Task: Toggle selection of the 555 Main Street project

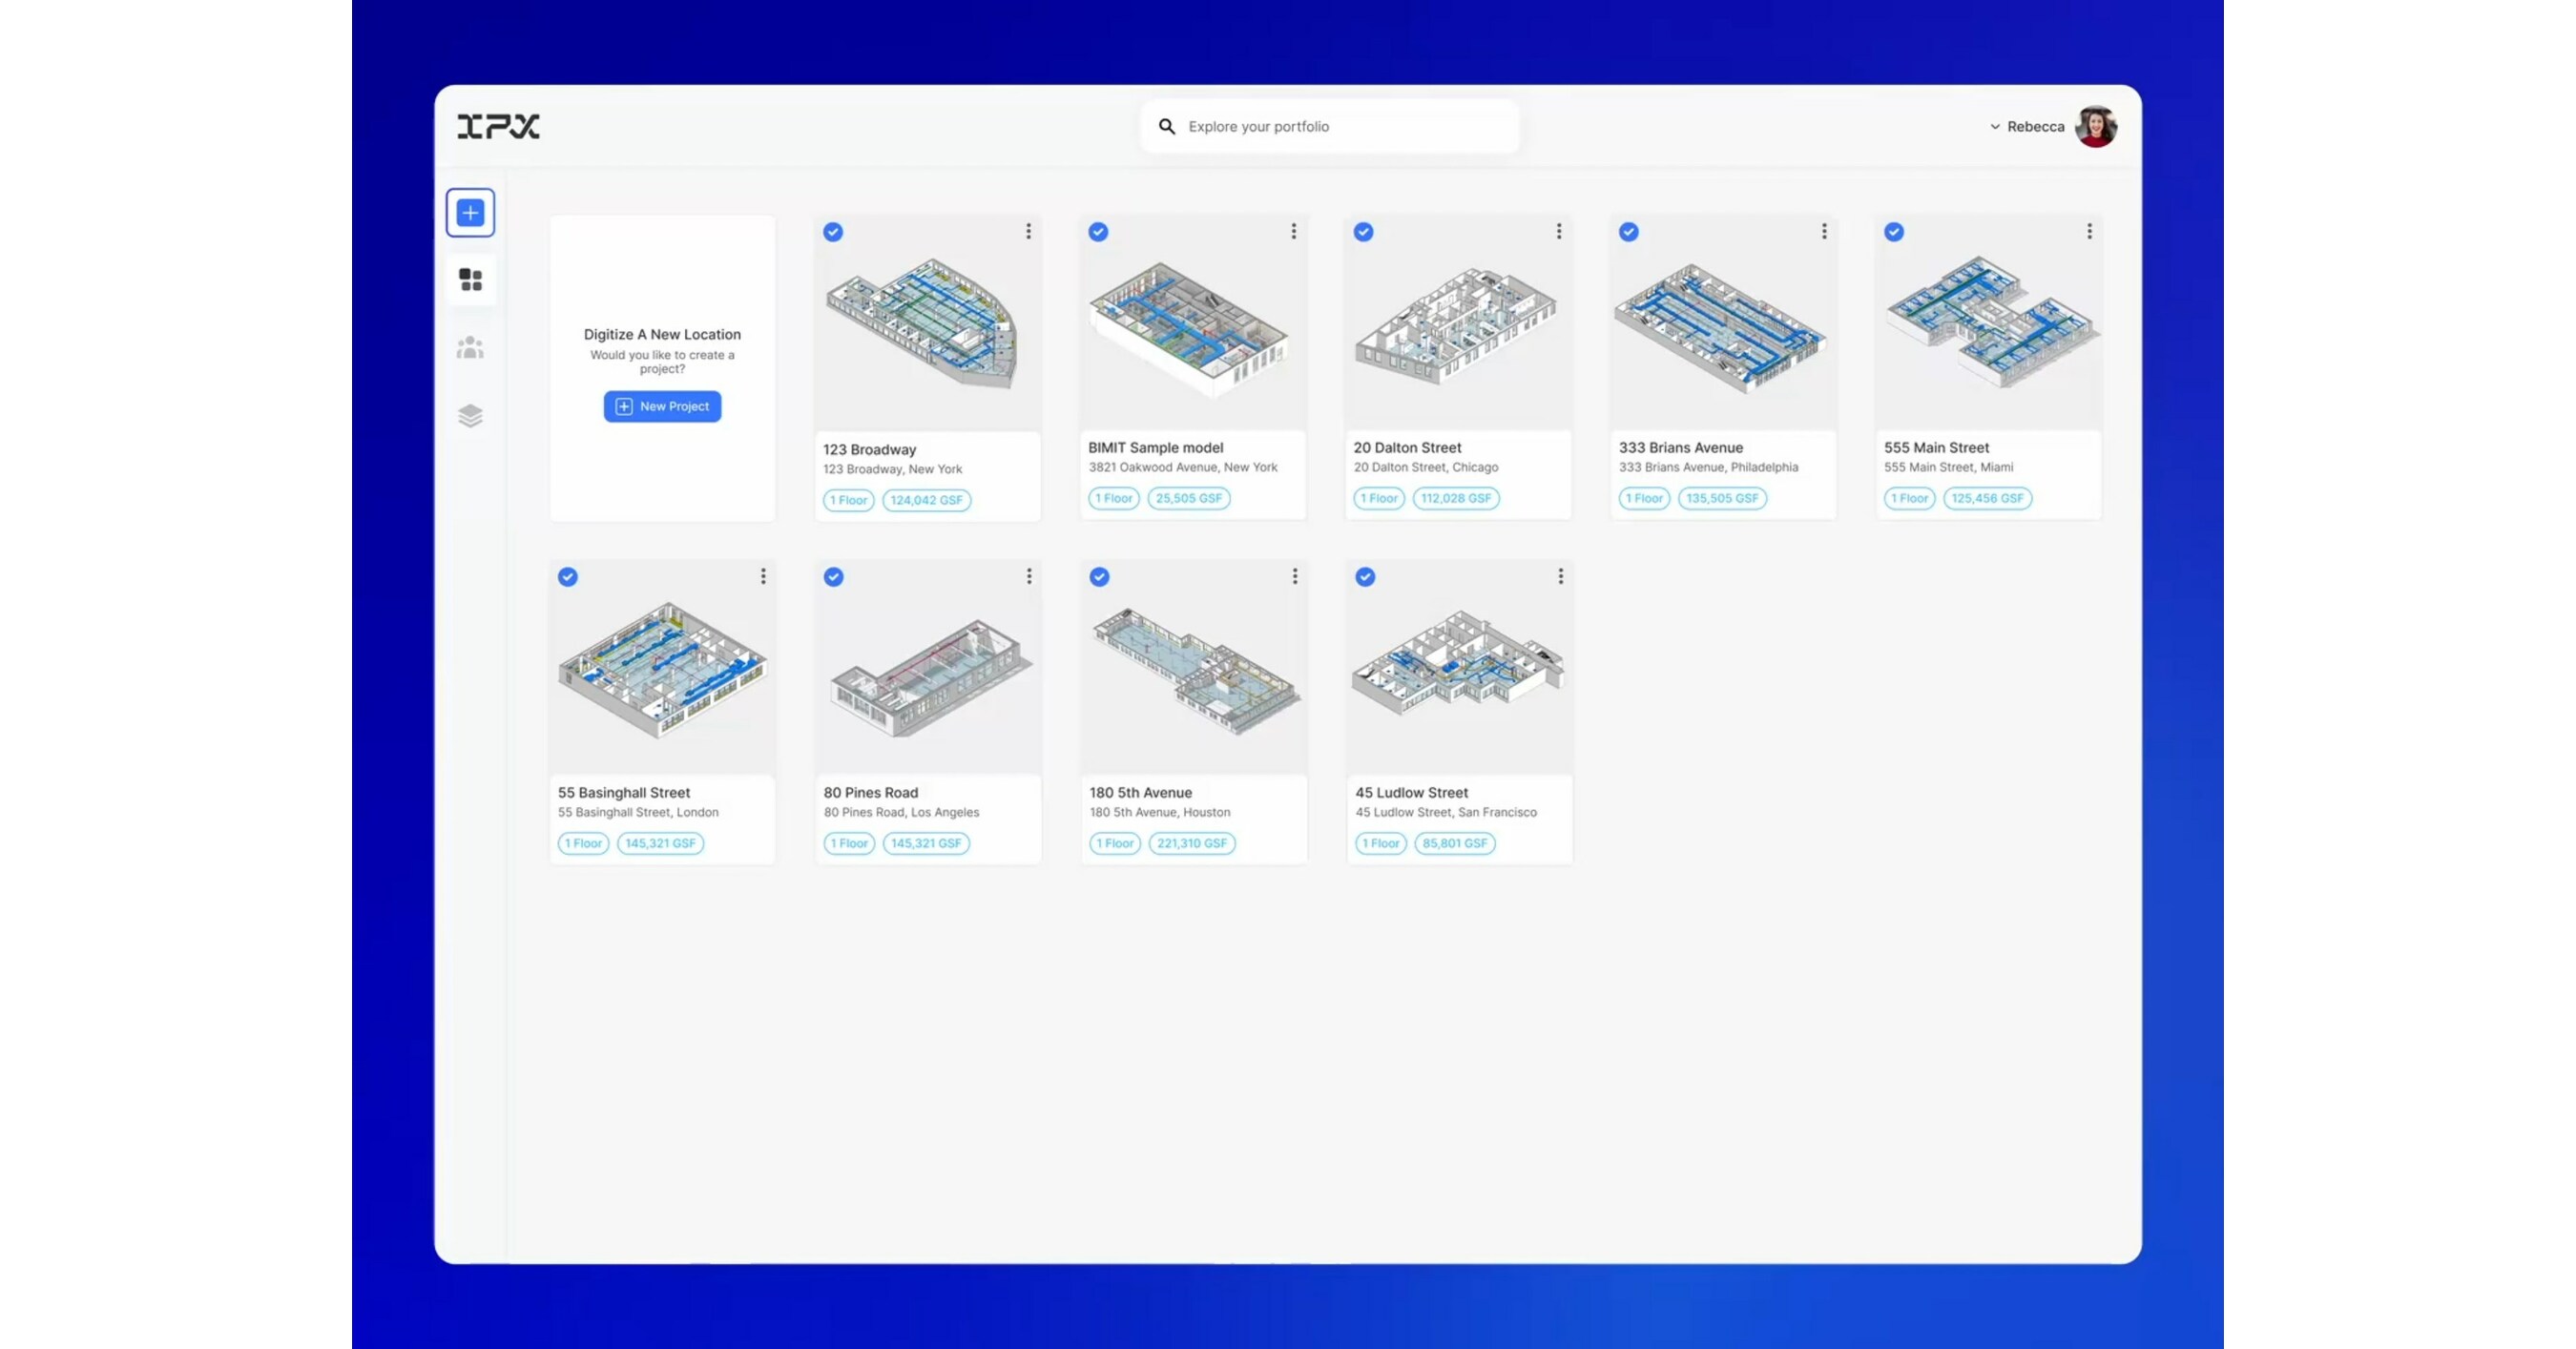Action: tap(1894, 231)
